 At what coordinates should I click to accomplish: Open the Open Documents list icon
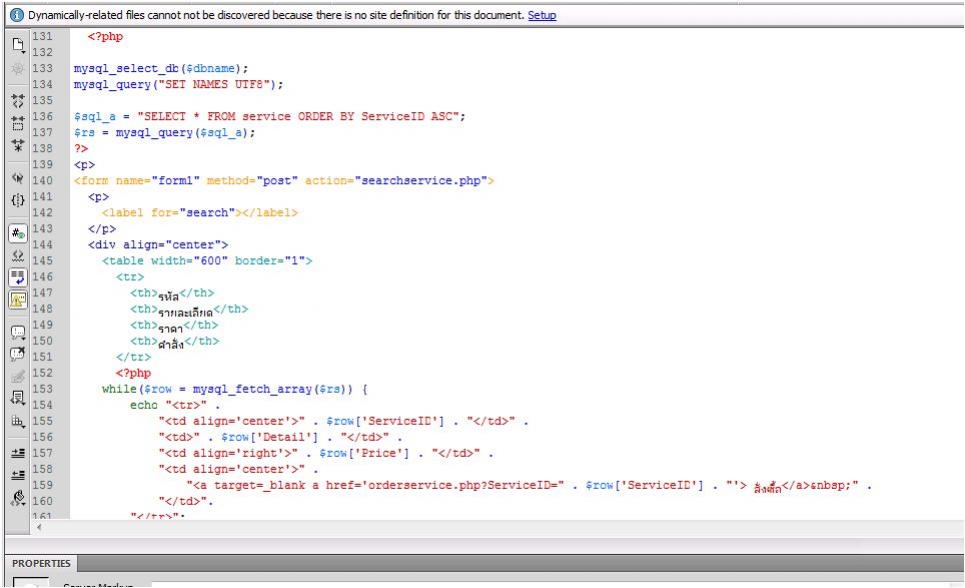[18, 45]
